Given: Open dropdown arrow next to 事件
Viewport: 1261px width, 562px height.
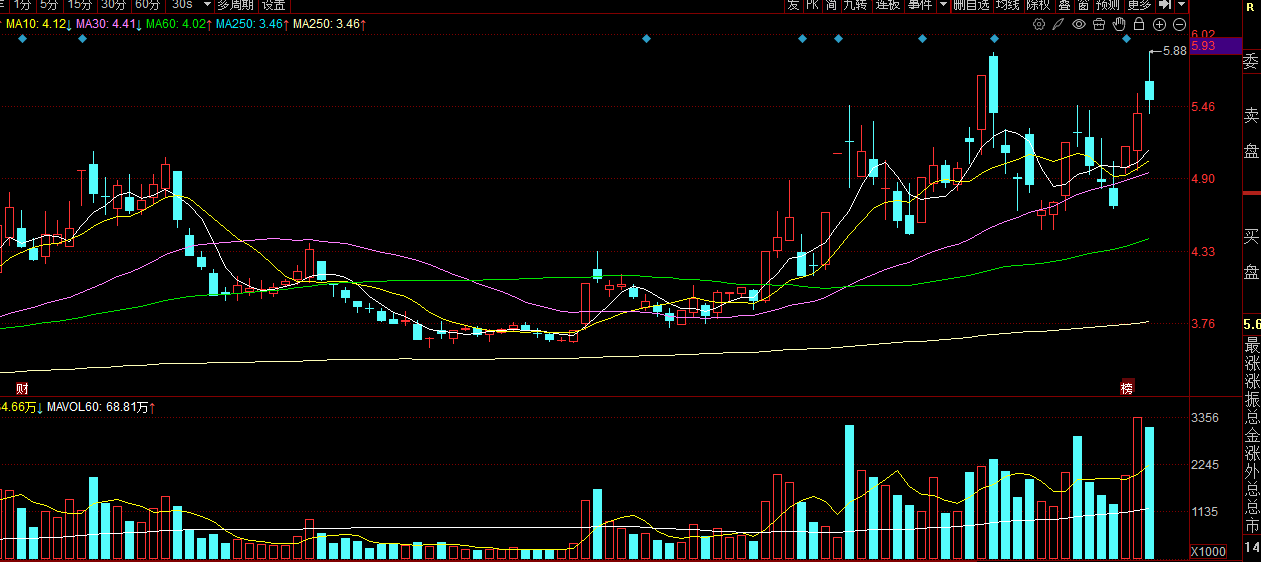Looking at the screenshot, I should click(943, 5).
